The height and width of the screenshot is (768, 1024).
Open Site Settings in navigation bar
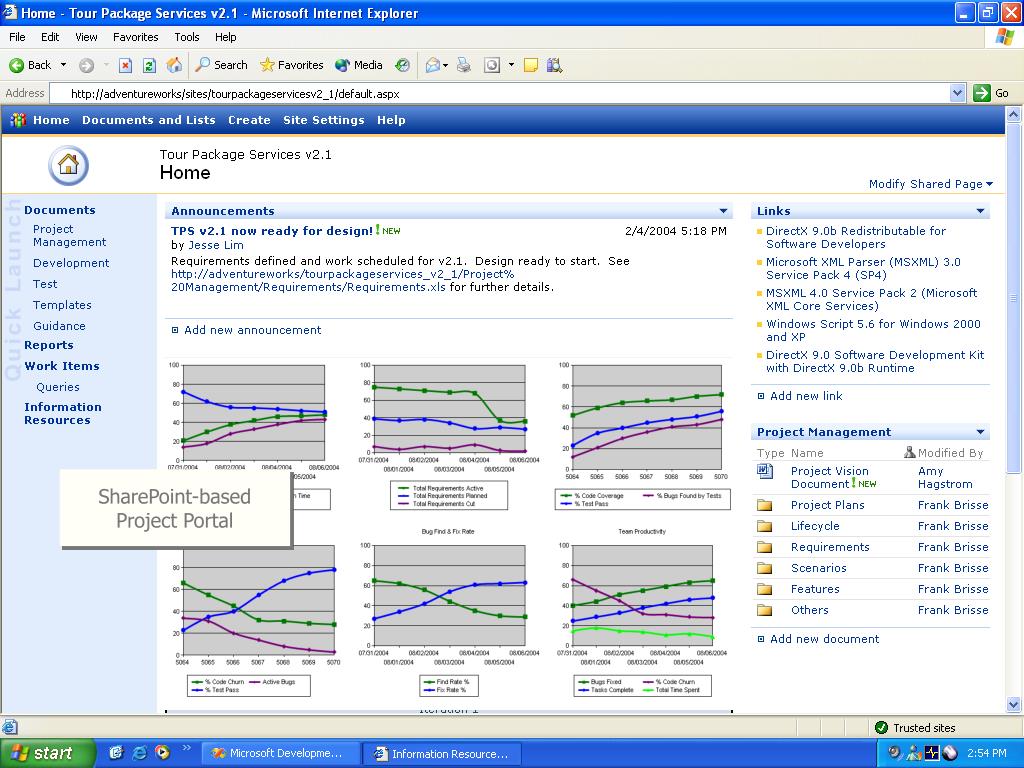323,120
